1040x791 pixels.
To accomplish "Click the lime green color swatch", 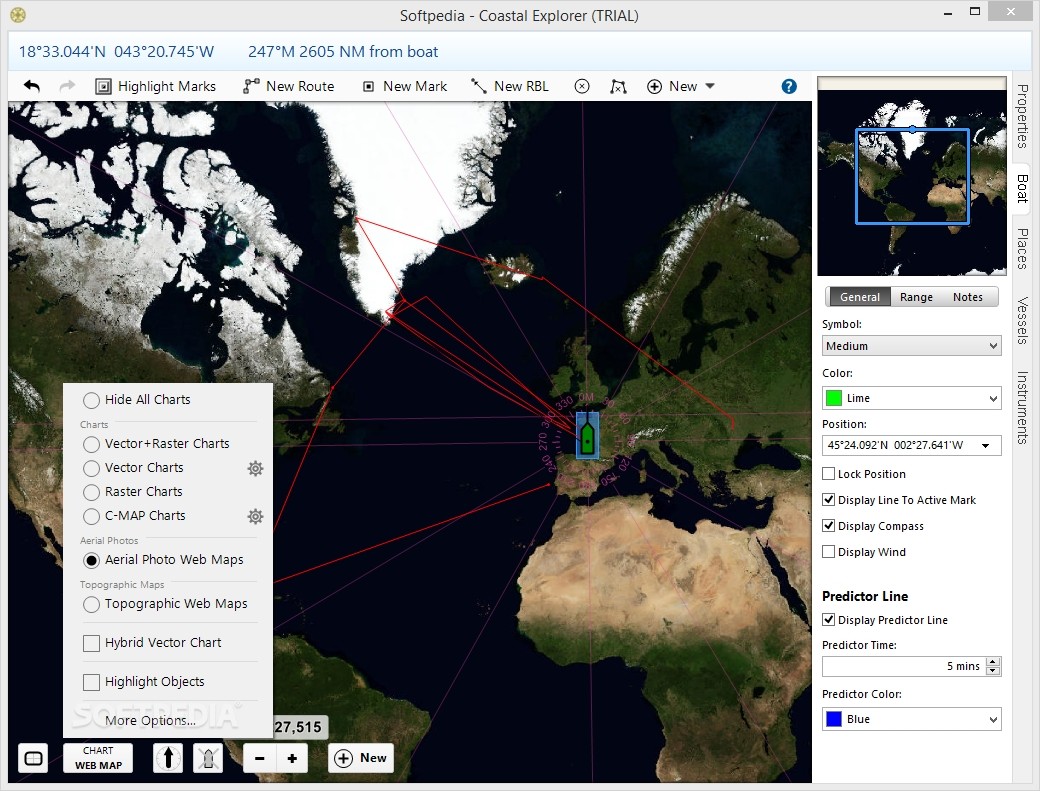I will coord(833,398).
